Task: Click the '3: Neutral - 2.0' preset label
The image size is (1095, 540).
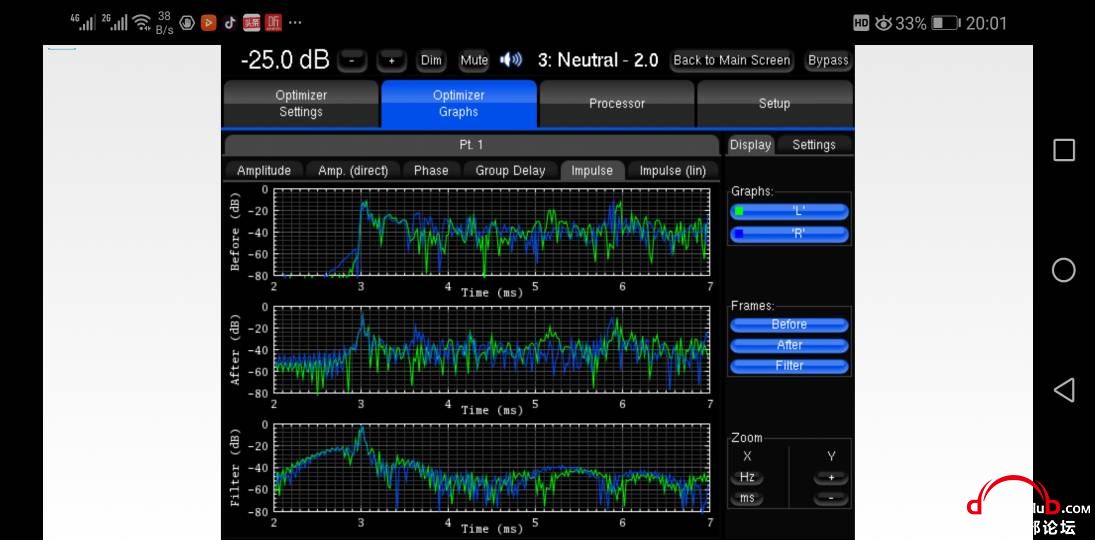Action: (x=598, y=61)
